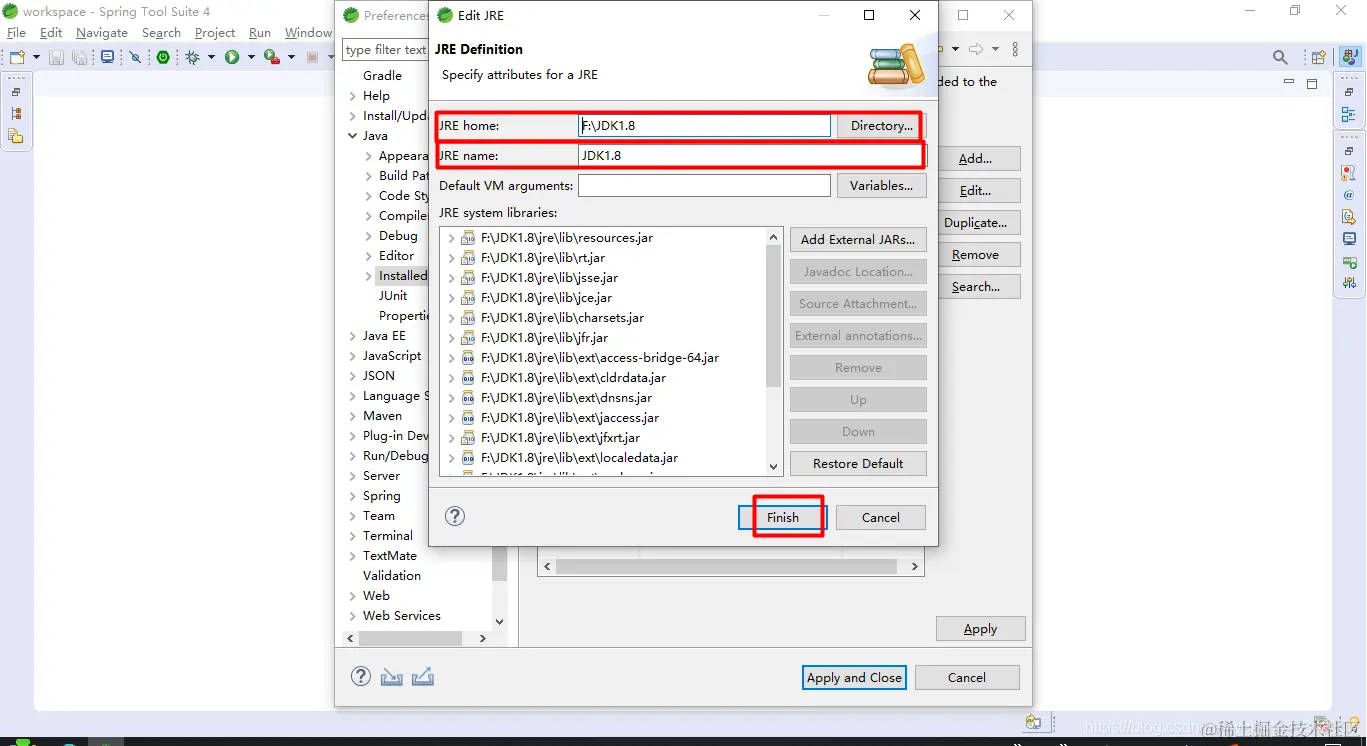Image resolution: width=1367 pixels, height=746 pixels.
Task: Expand the Maven preferences node
Action: click(x=352, y=416)
